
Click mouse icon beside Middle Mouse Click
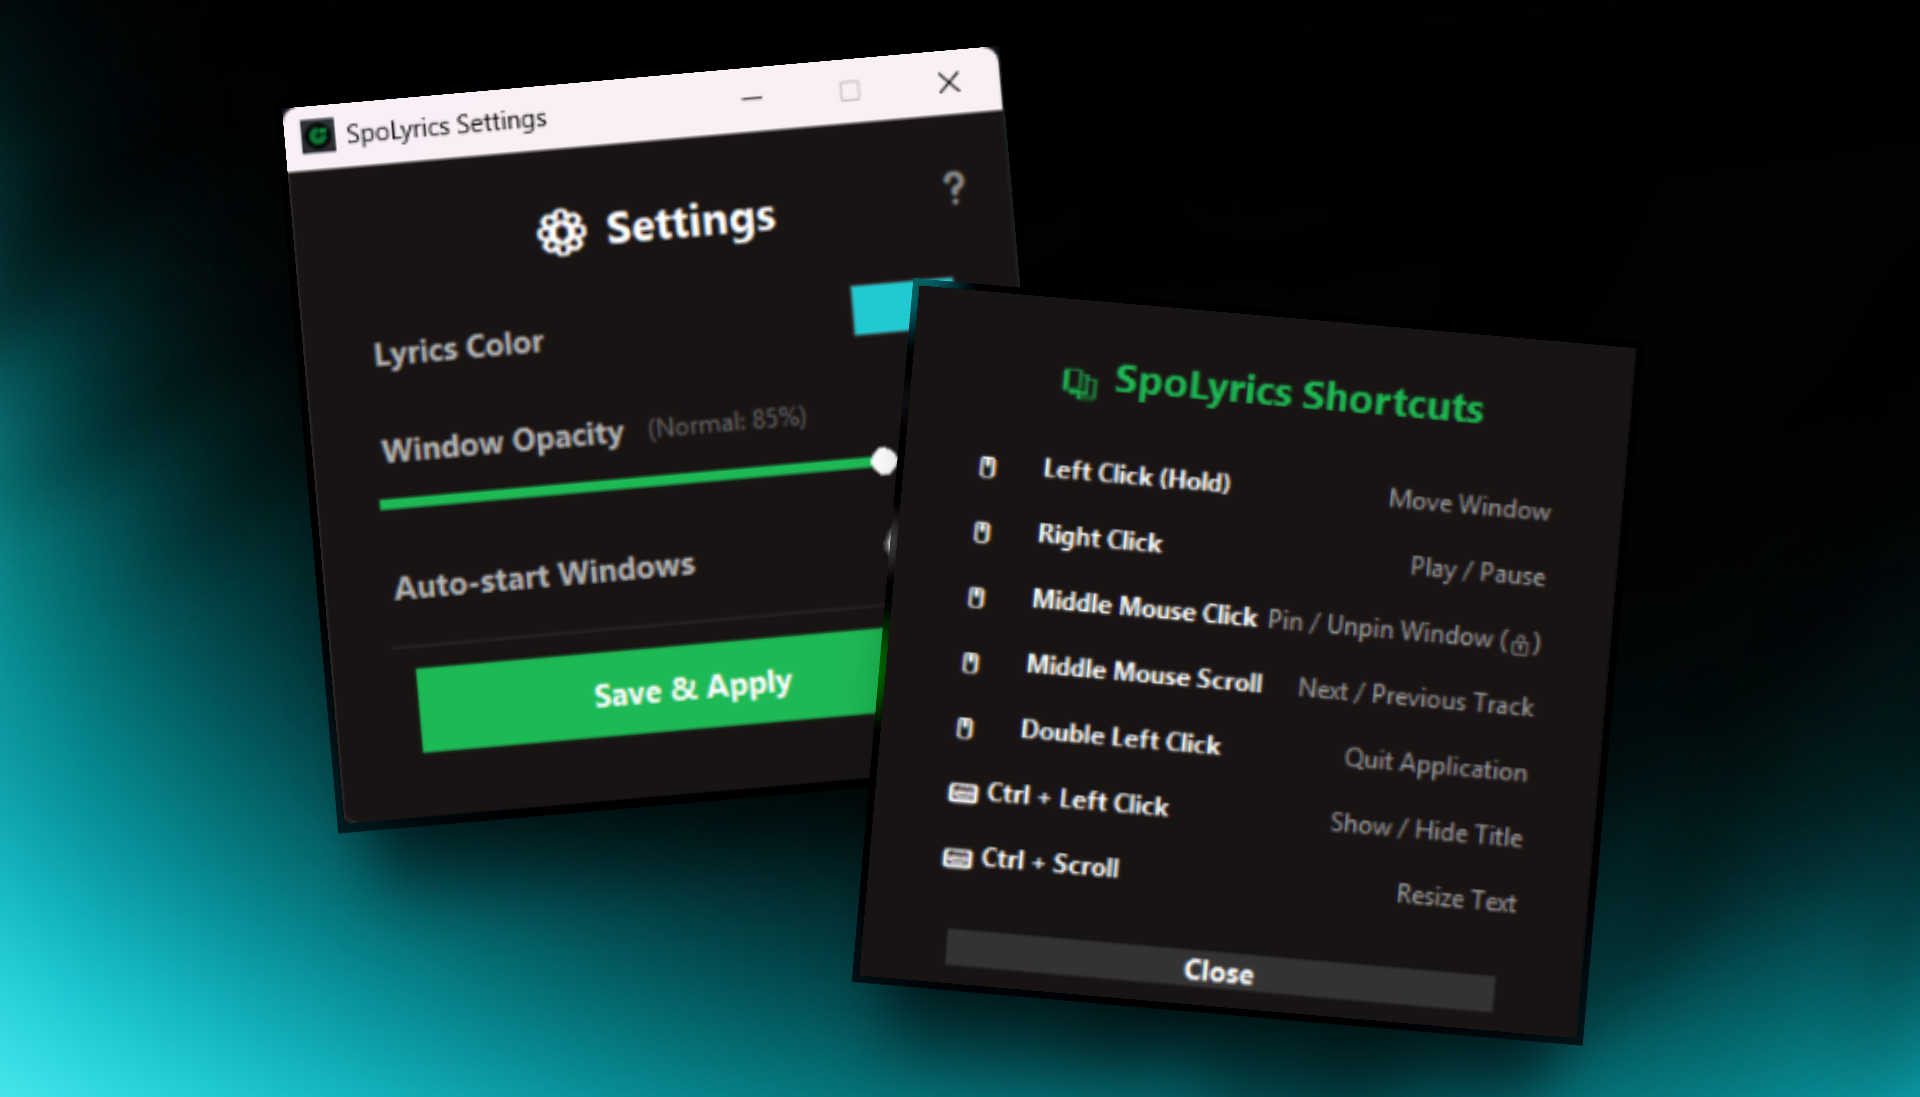click(976, 597)
